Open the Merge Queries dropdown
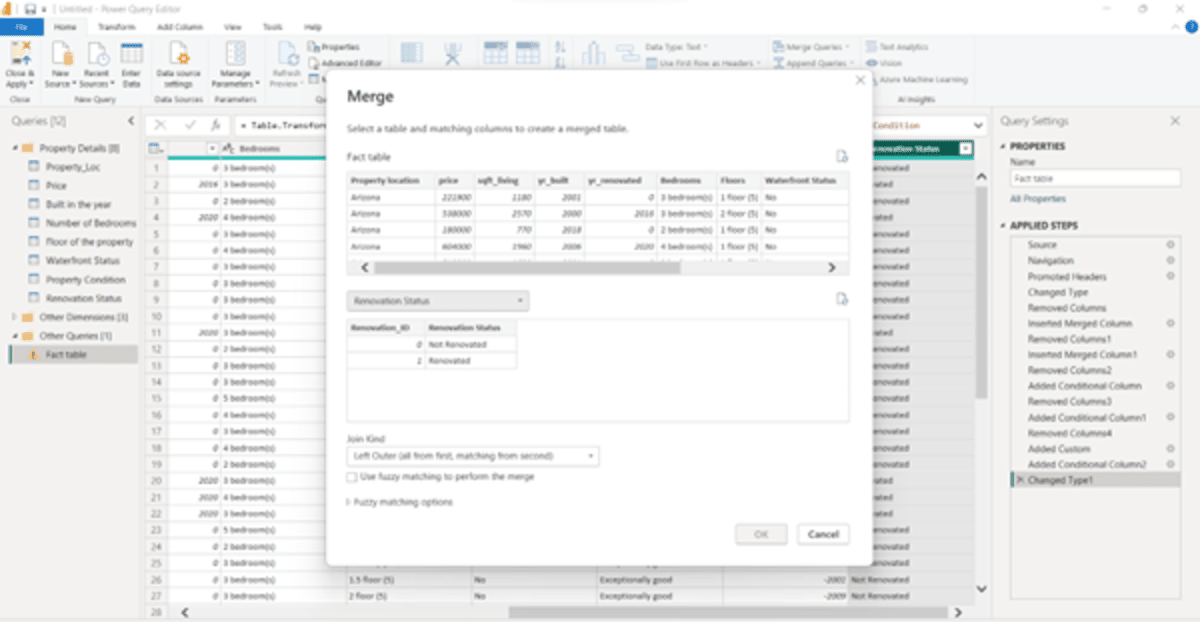 click(x=811, y=47)
